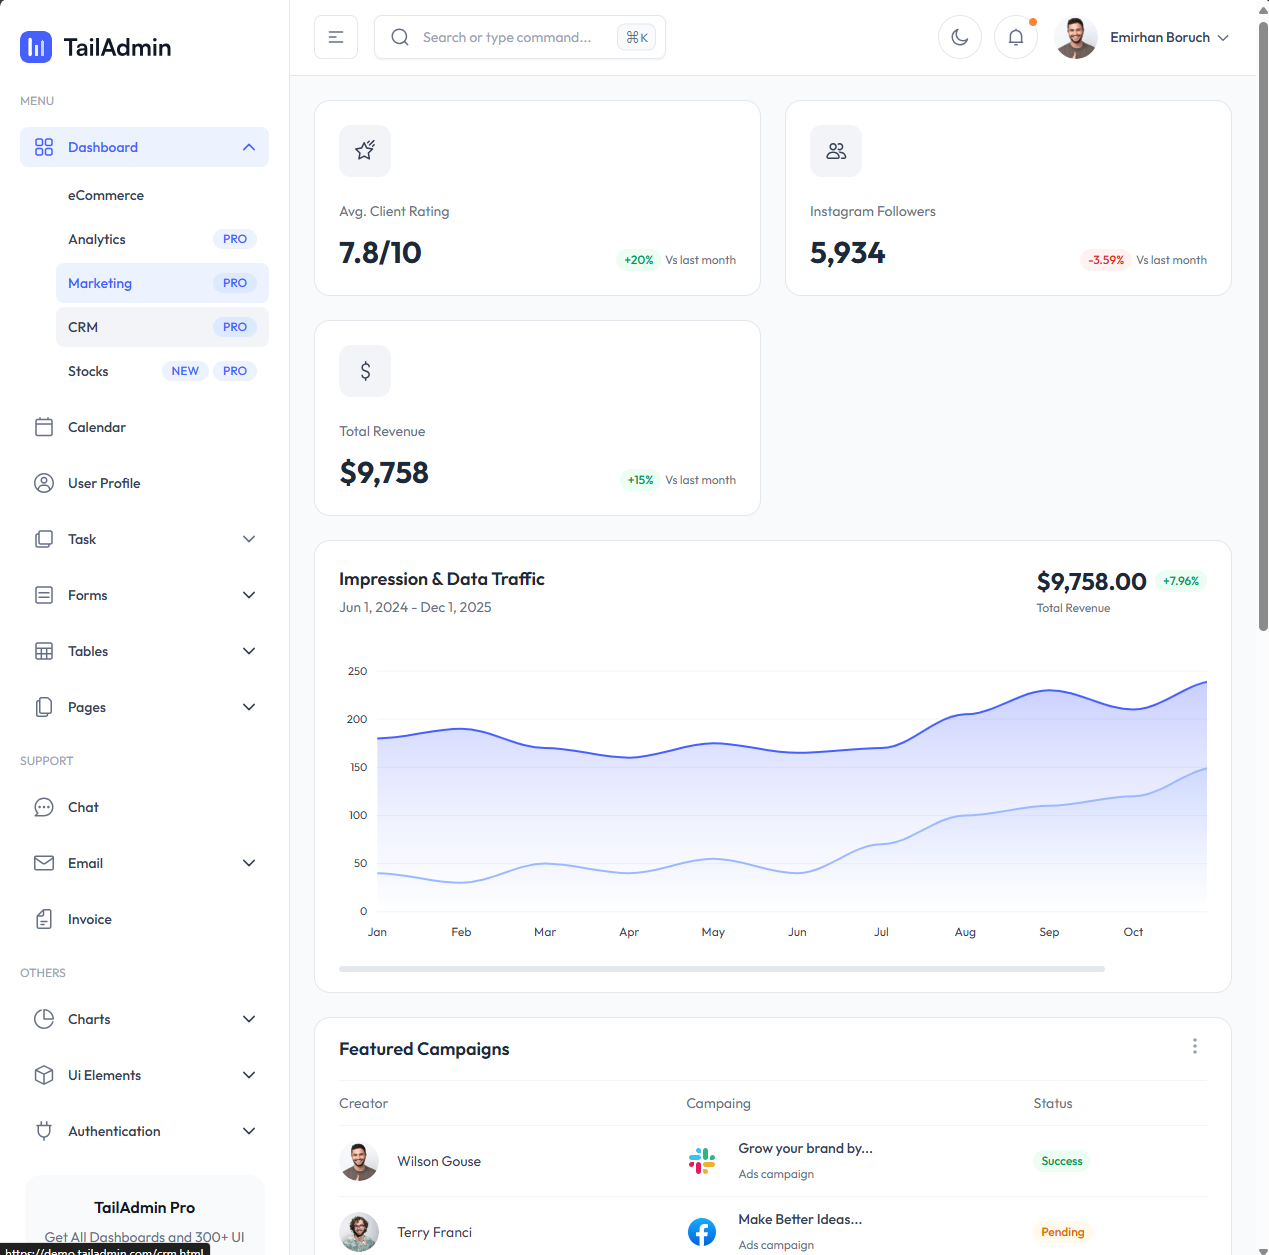
Task: Expand the Task submenu chevron
Action: (x=249, y=539)
